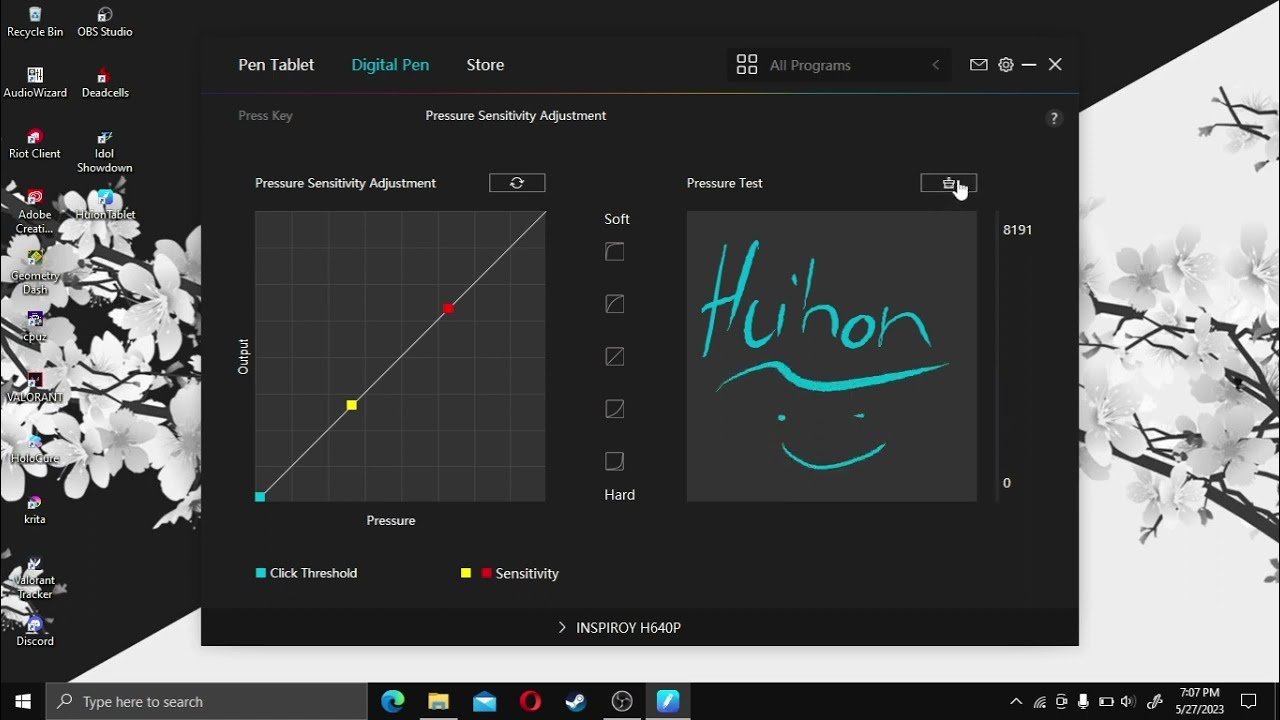The width and height of the screenshot is (1280, 720).
Task: Click the pressure level meter bar
Action: point(996,356)
